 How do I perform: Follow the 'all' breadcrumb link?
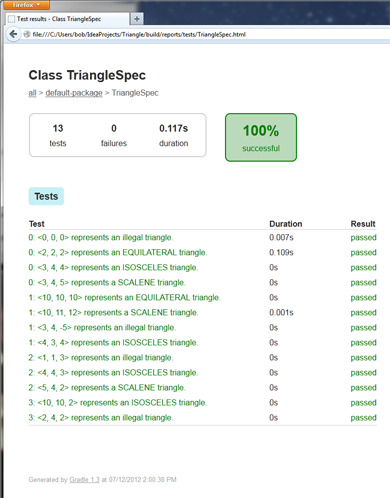tap(32, 93)
